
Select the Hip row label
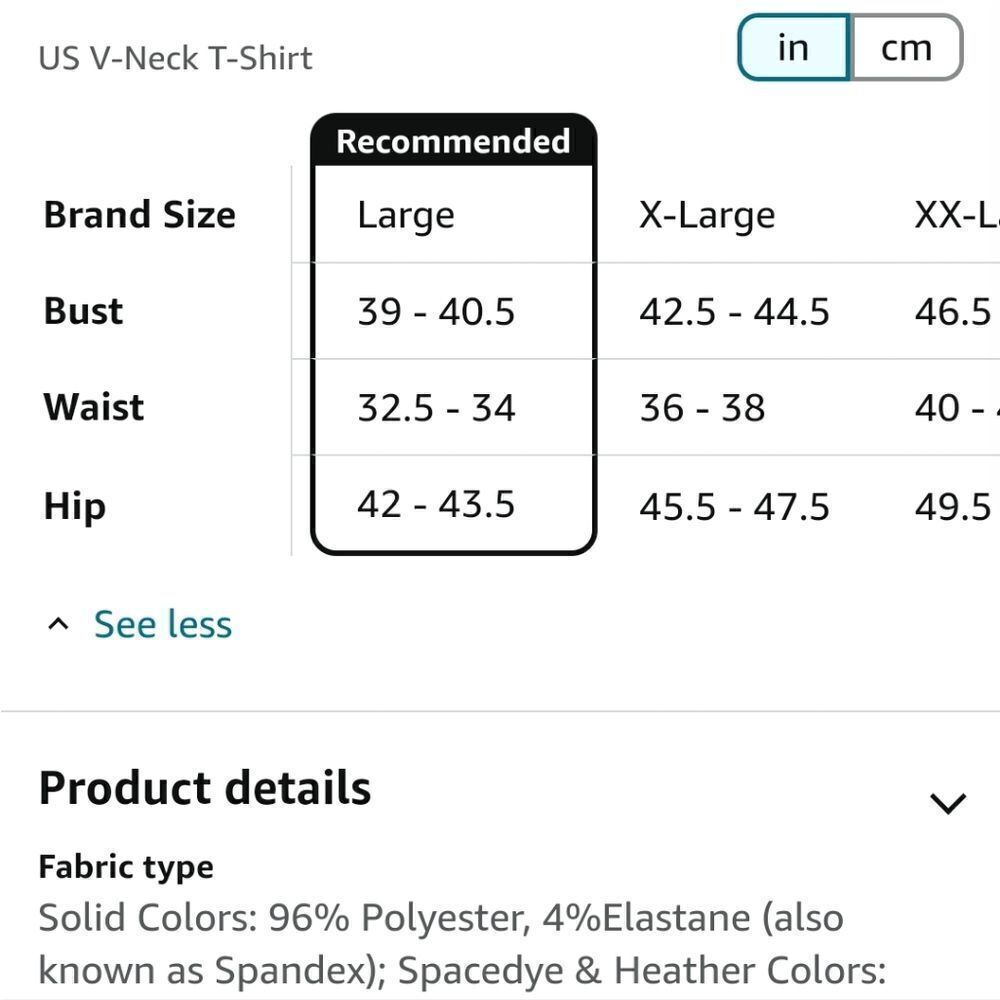(73, 506)
